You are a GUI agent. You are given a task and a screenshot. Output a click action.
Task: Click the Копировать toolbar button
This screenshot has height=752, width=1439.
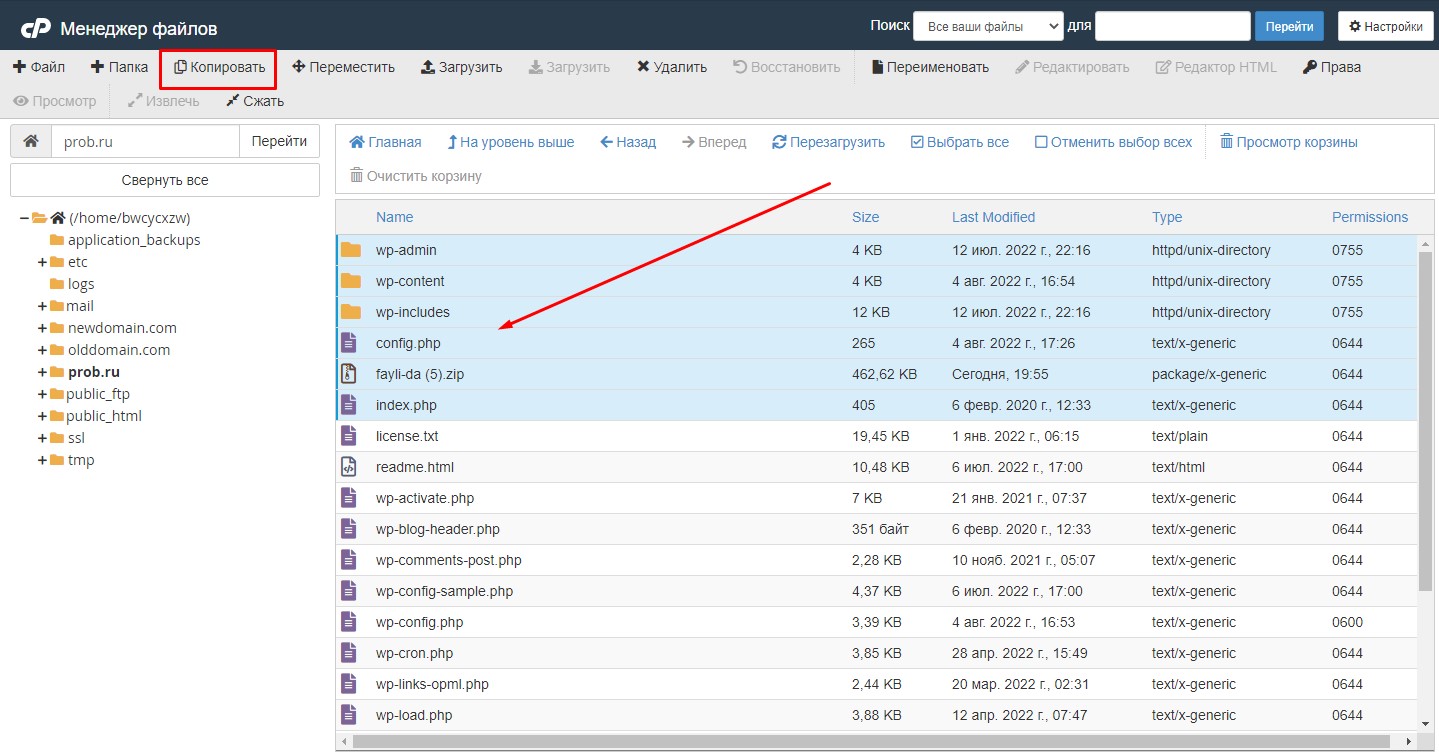(x=219, y=67)
